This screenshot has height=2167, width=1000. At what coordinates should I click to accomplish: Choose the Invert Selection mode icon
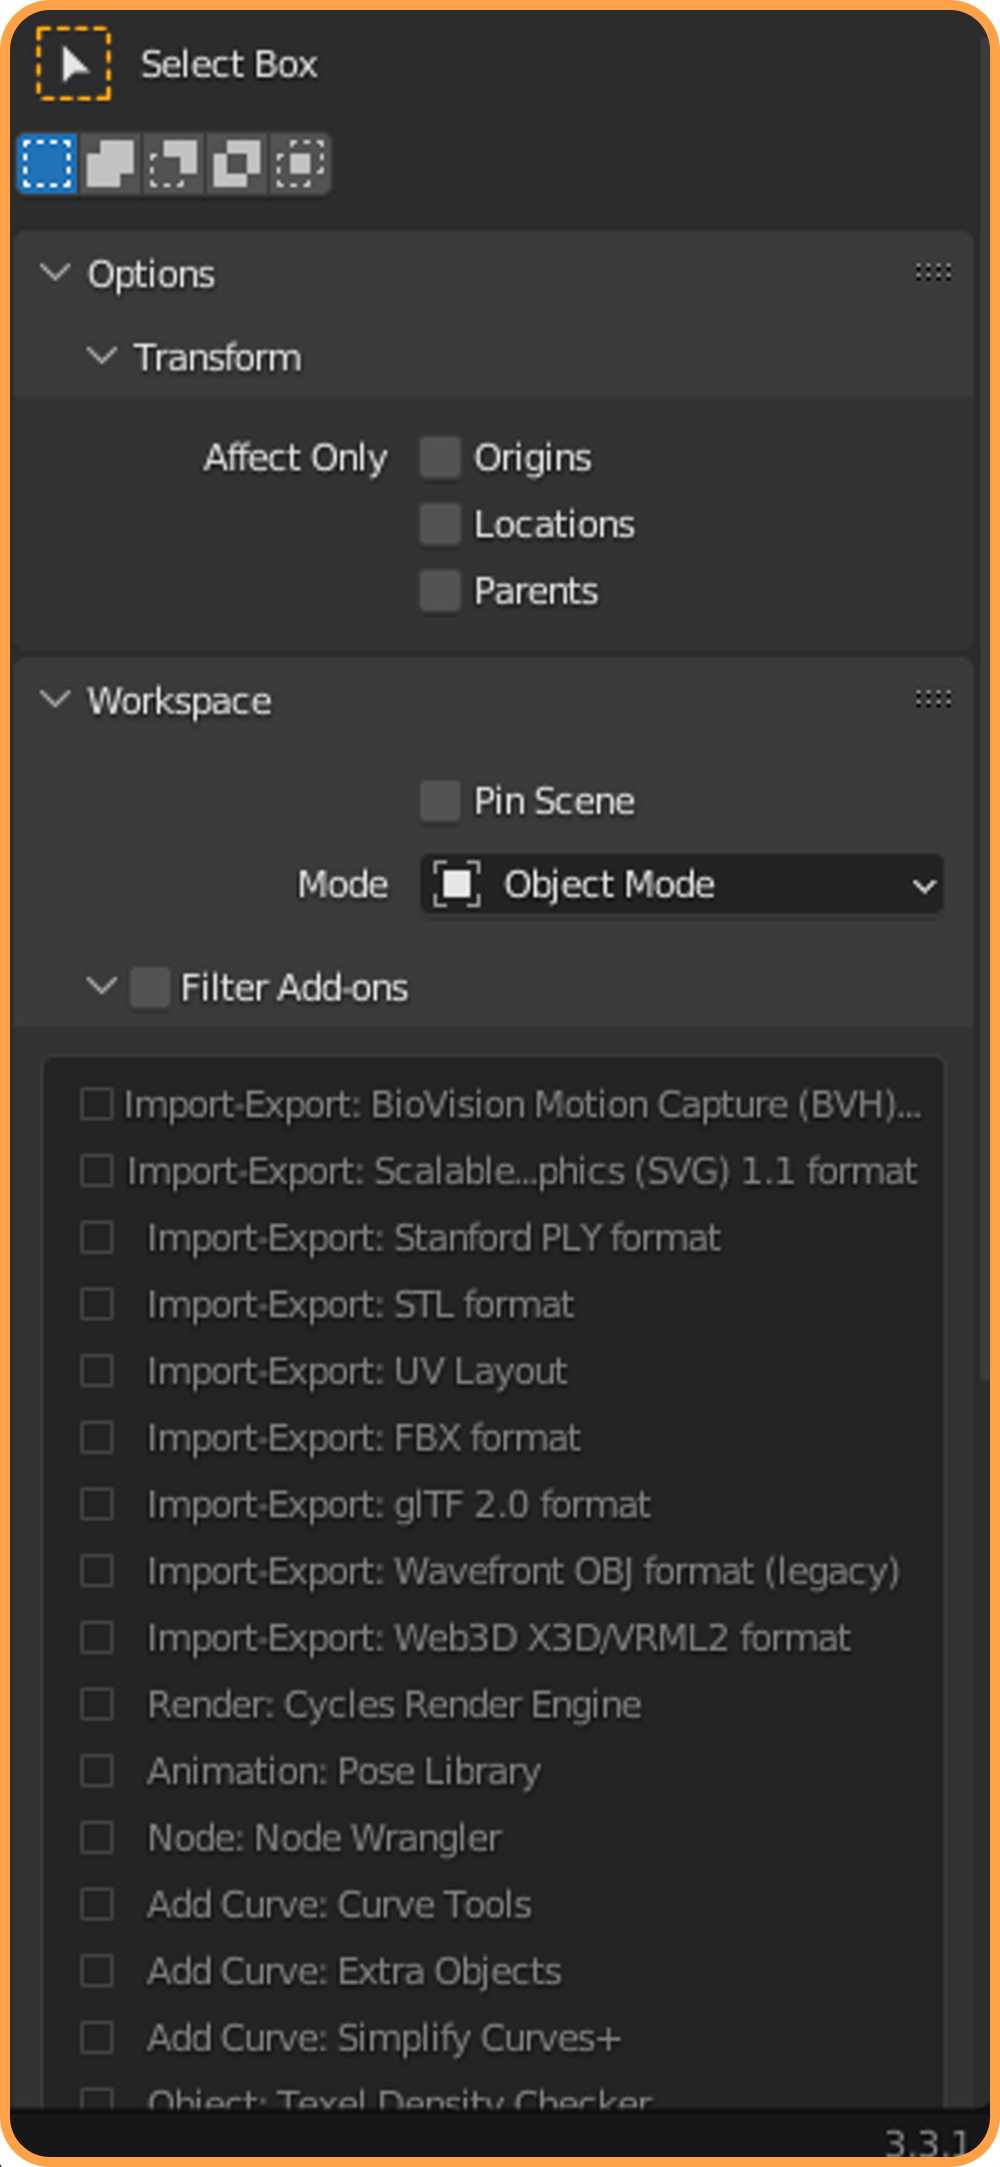pyautogui.click(x=236, y=163)
